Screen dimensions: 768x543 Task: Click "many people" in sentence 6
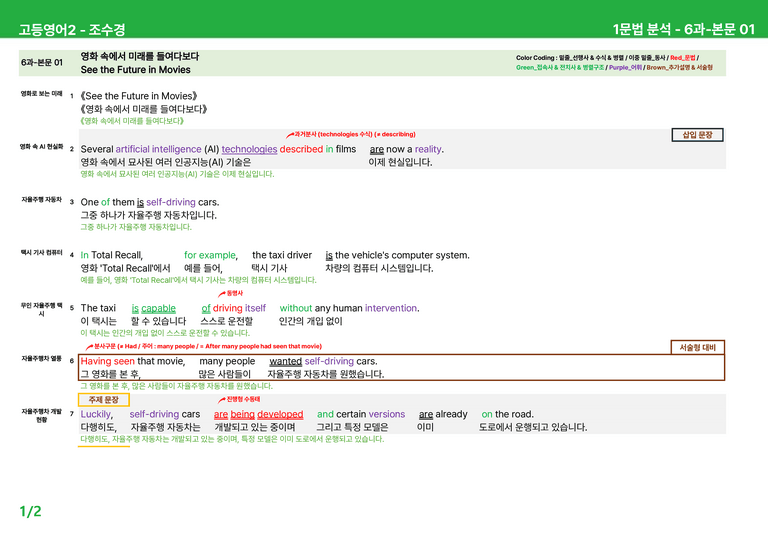click(227, 361)
